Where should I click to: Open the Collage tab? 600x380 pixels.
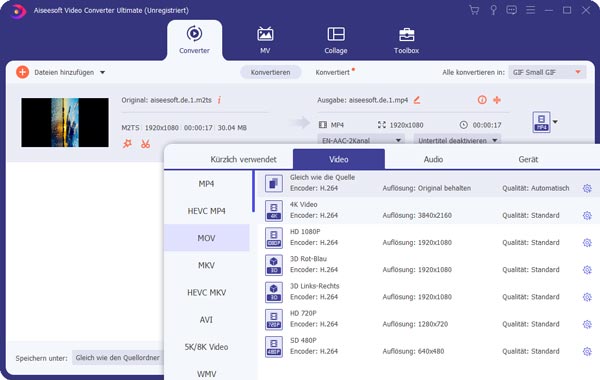tap(336, 40)
